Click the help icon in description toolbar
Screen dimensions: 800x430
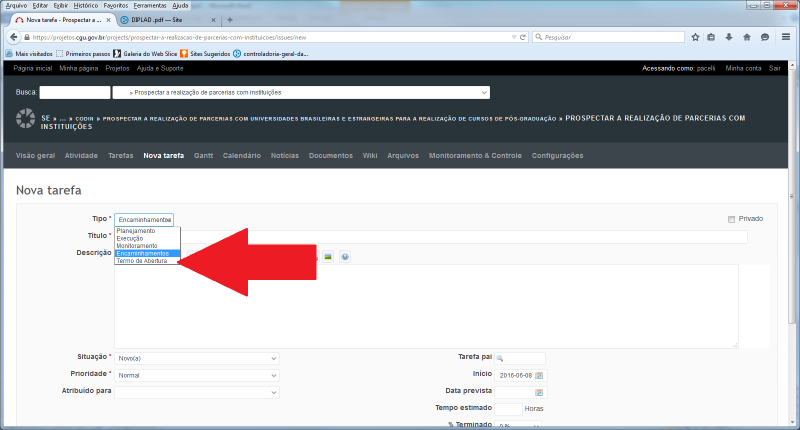[344, 257]
